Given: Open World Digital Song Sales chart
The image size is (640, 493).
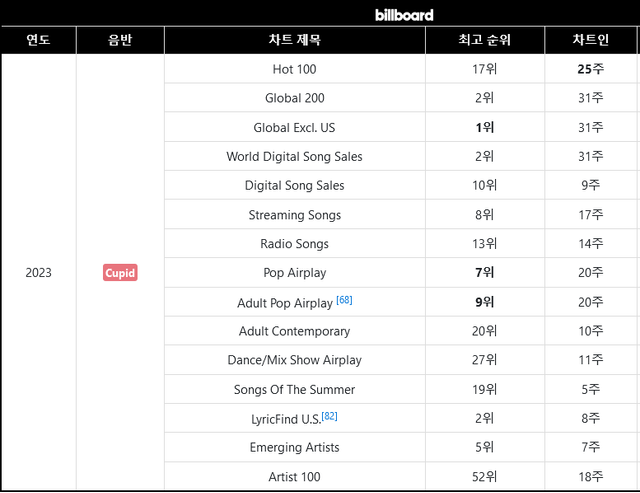Looking at the screenshot, I should point(294,156).
